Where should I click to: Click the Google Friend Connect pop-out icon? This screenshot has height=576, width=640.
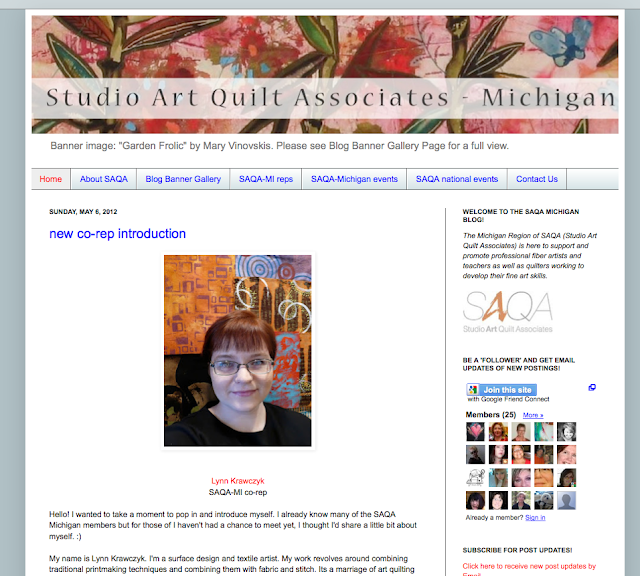(592, 387)
